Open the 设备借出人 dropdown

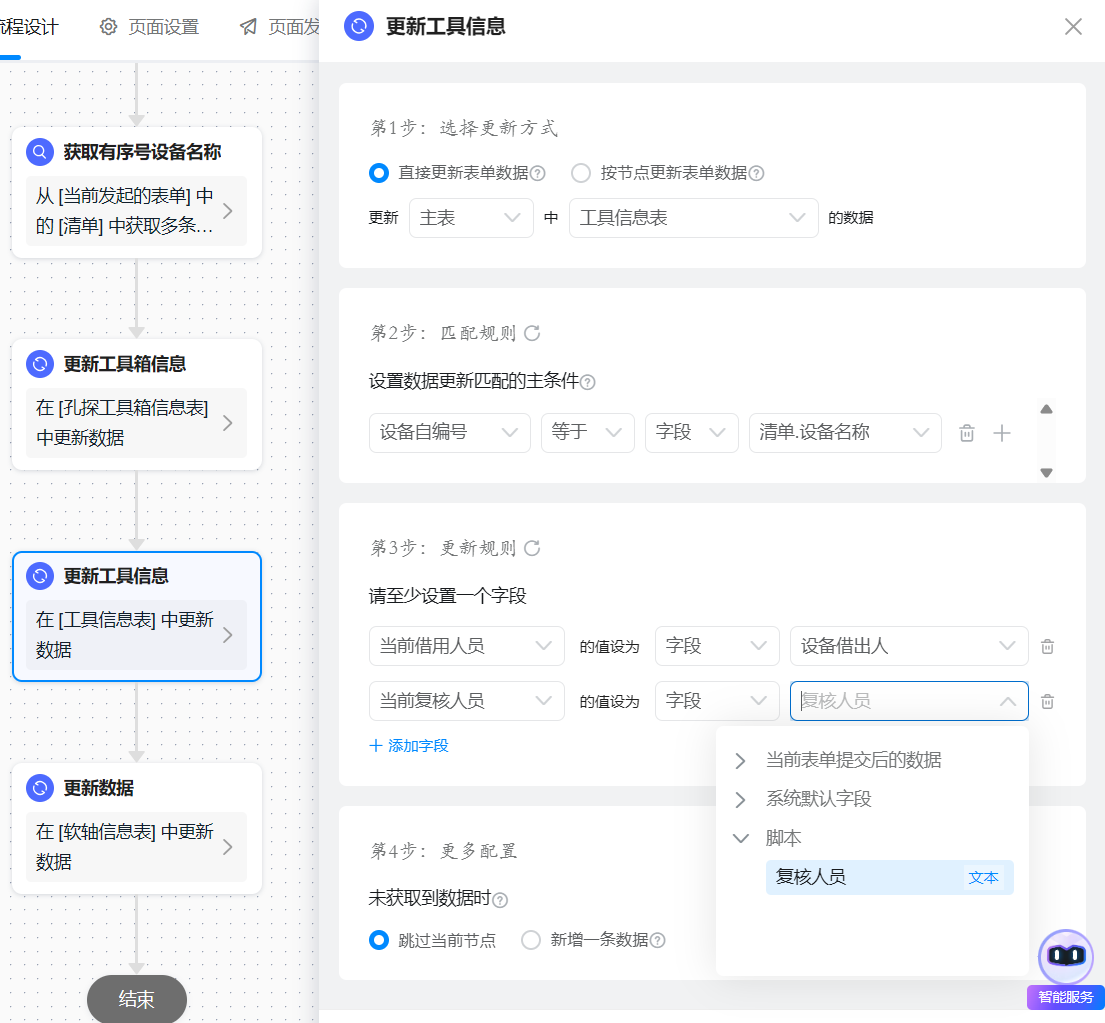click(x=909, y=646)
